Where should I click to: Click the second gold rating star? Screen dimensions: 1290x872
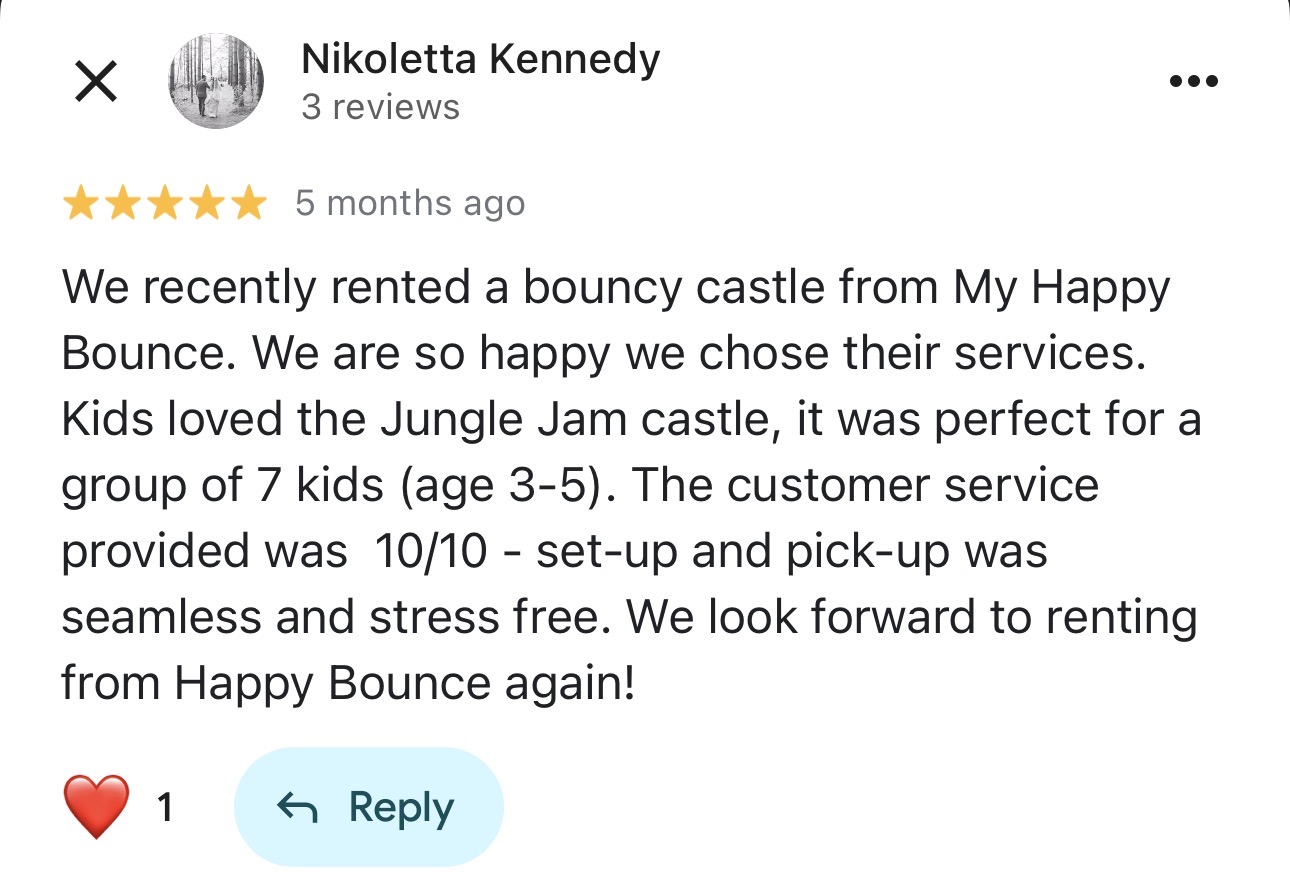[x=122, y=204]
